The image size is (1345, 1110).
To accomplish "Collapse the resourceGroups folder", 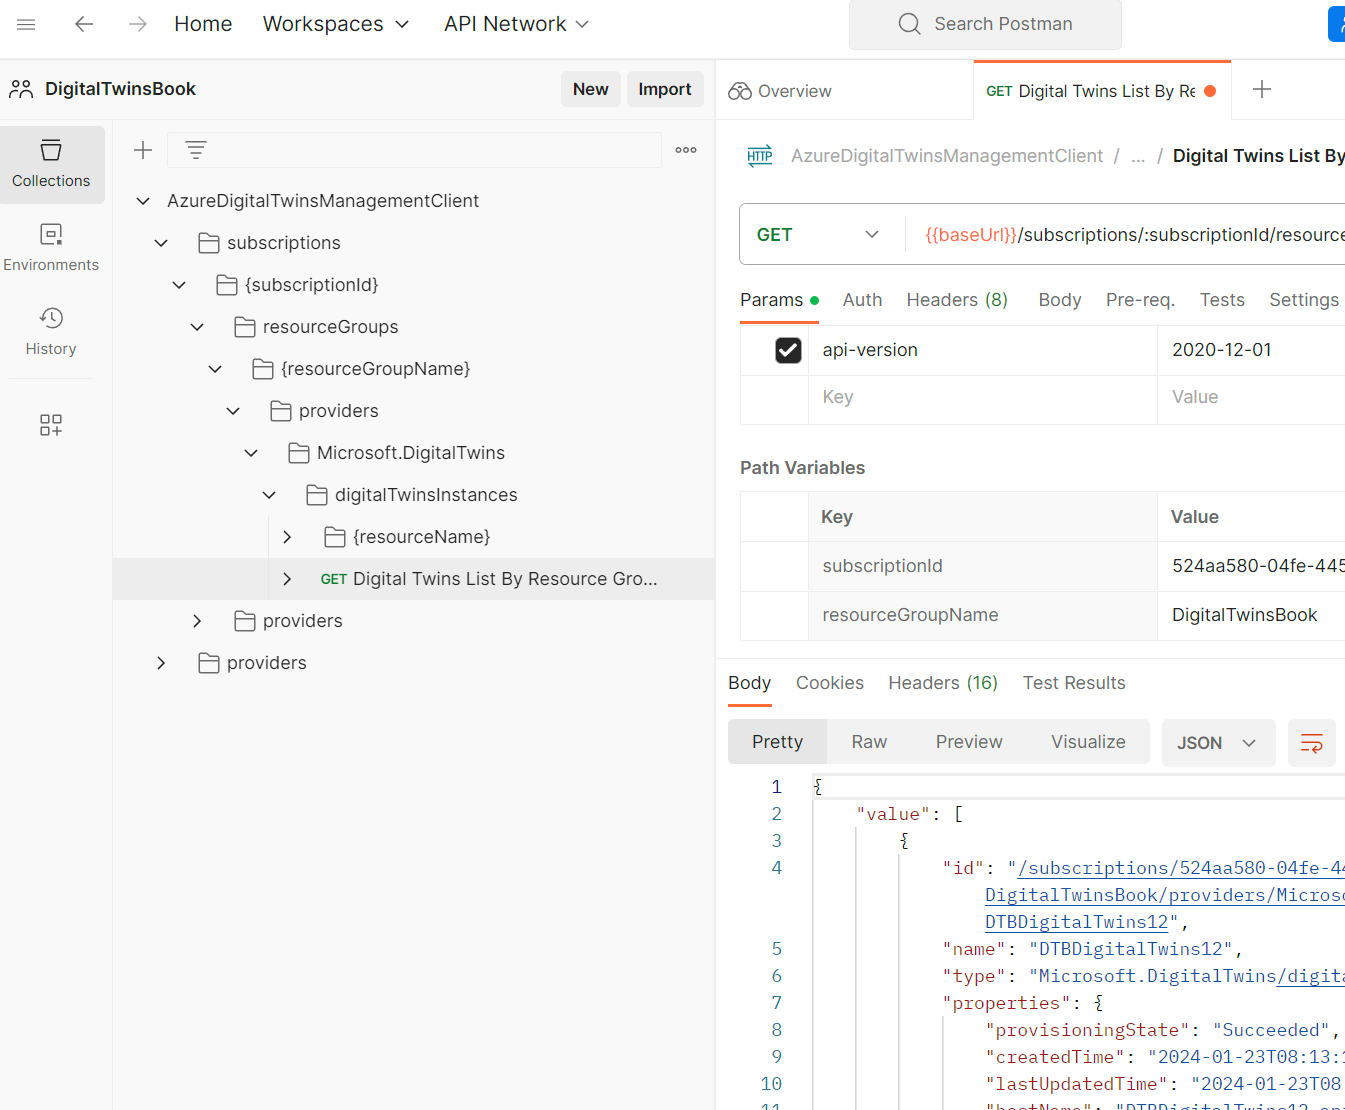I will [197, 327].
